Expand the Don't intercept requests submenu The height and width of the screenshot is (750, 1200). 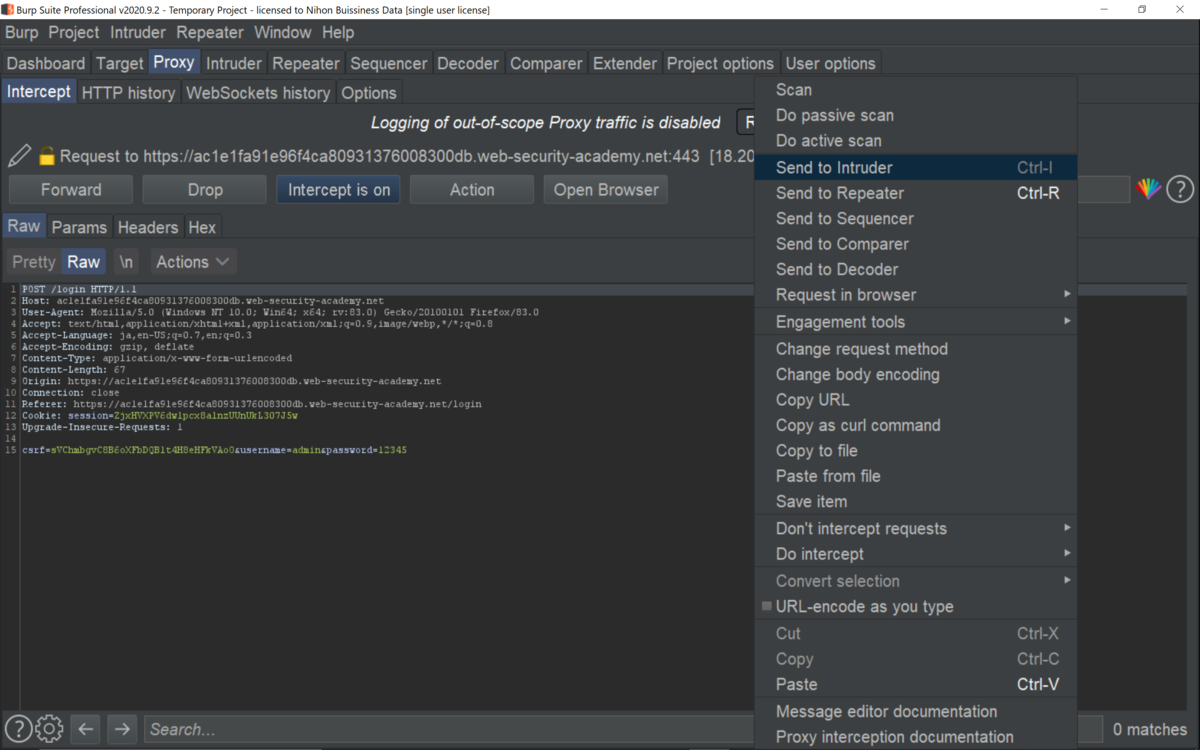[916, 529]
